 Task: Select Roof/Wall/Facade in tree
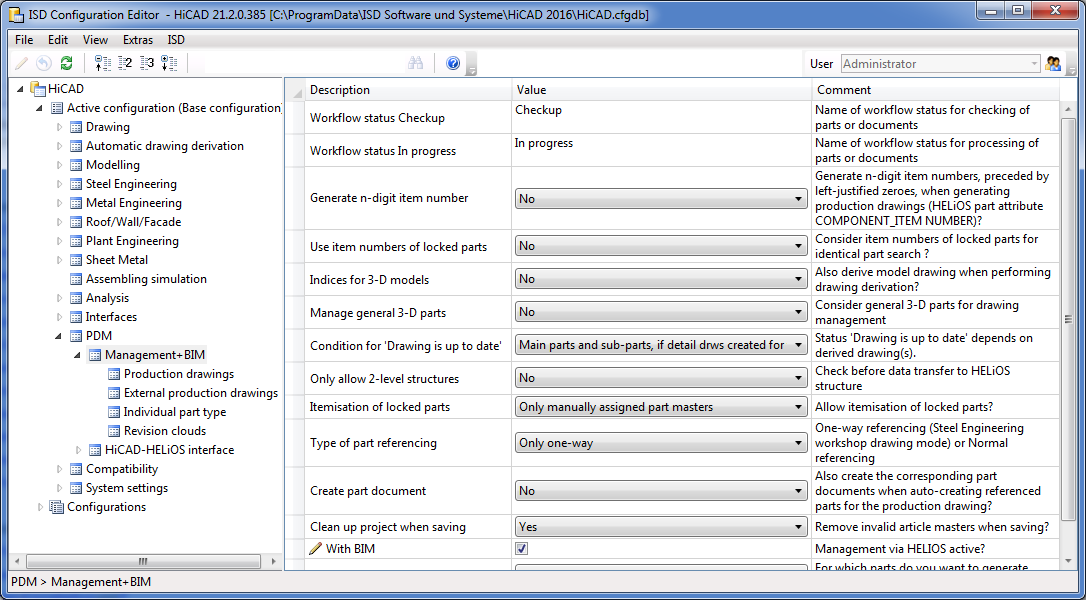(x=133, y=222)
